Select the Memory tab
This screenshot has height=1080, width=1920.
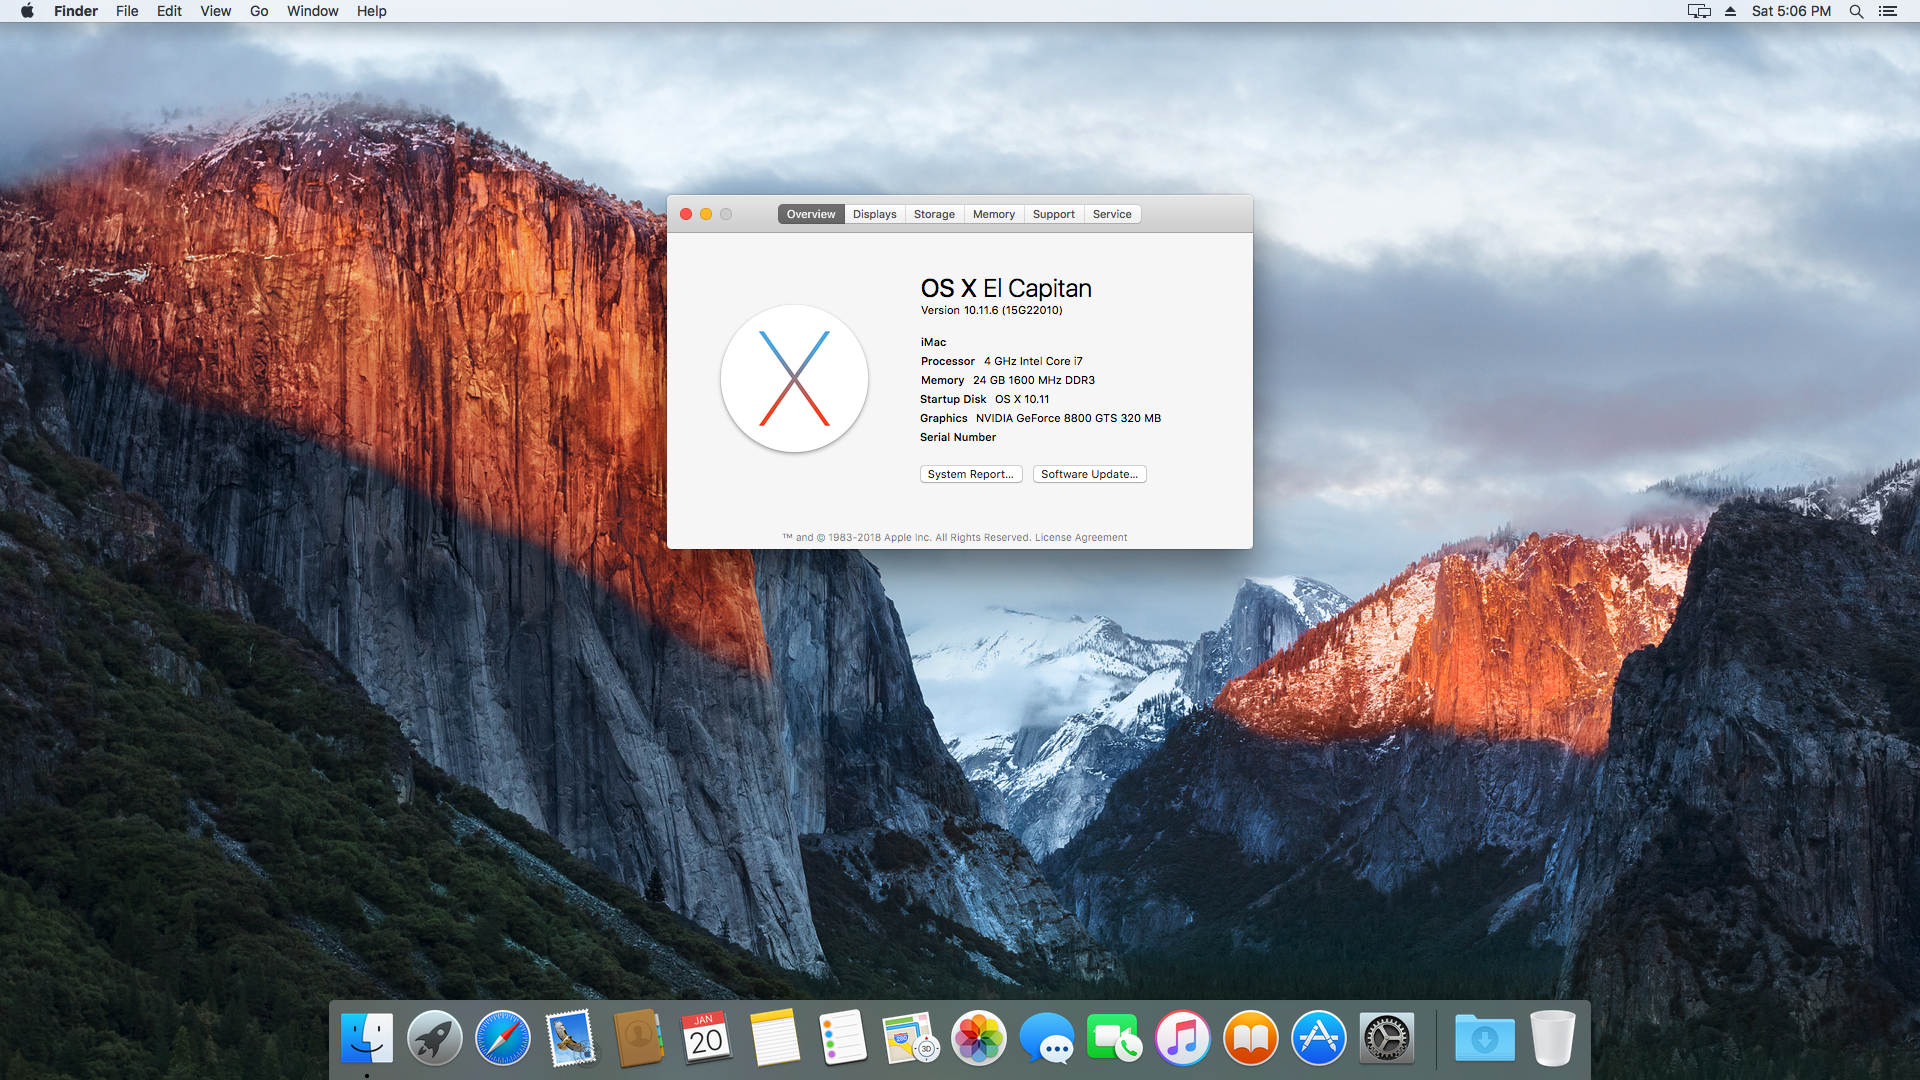click(x=993, y=214)
